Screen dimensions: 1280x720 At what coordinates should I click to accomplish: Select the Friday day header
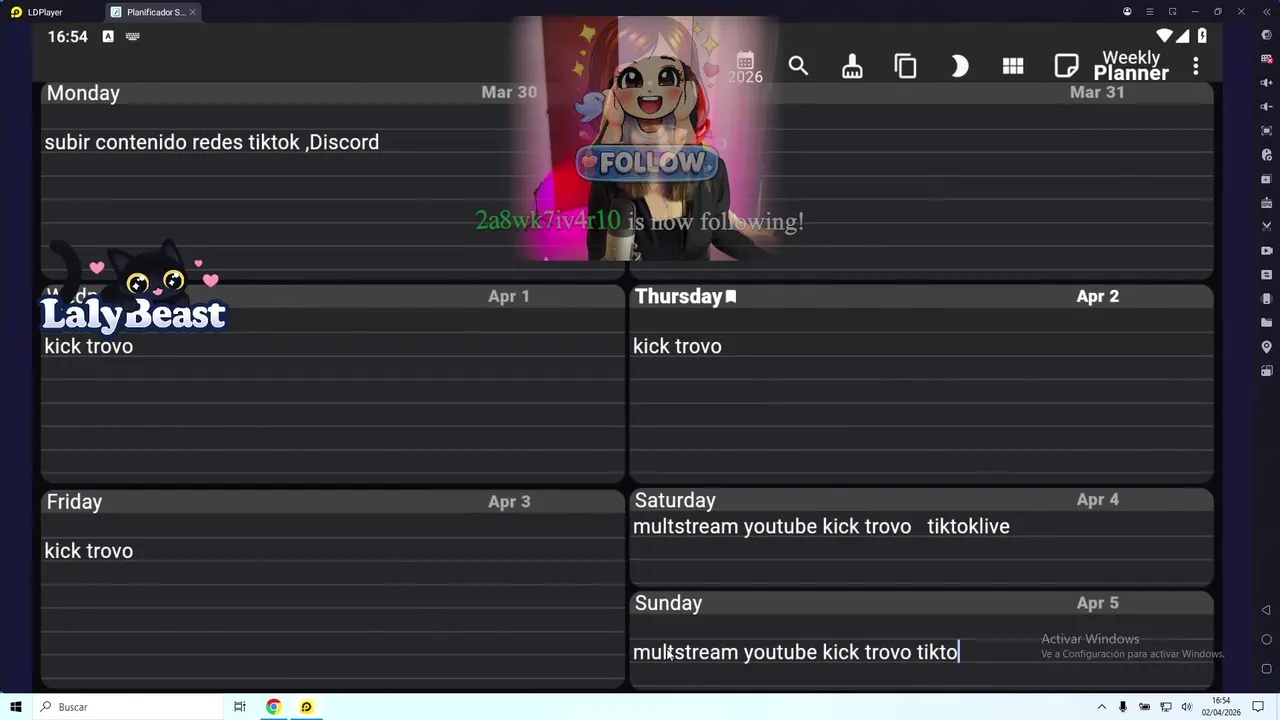pos(74,502)
